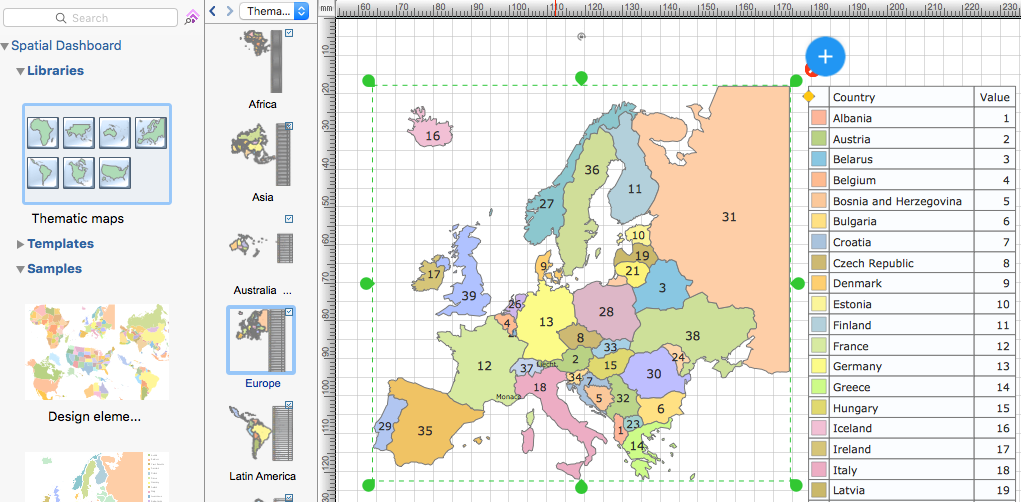Toggle the Australia stencil checkbox
The image size is (1021, 502).
[288, 219]
